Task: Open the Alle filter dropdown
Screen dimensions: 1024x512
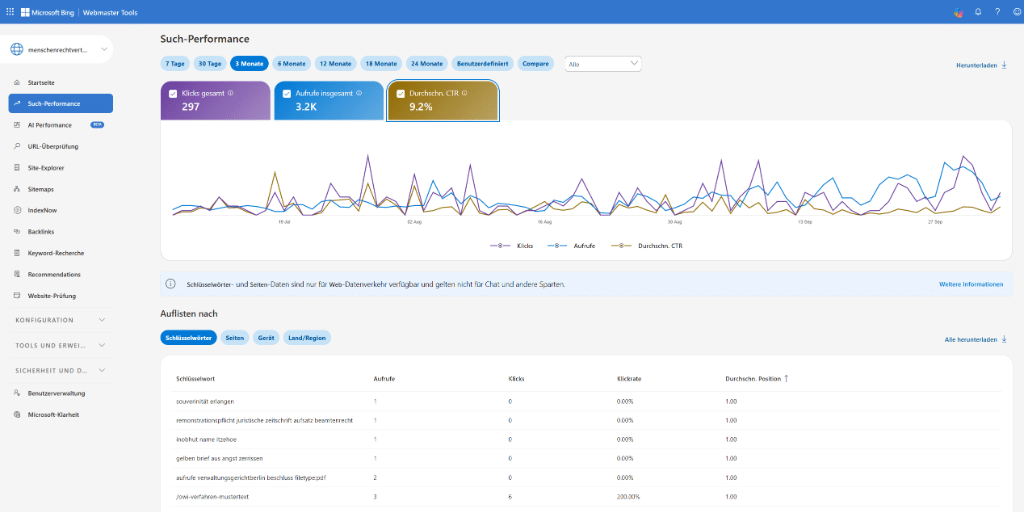Action: [x=603, y=63]
